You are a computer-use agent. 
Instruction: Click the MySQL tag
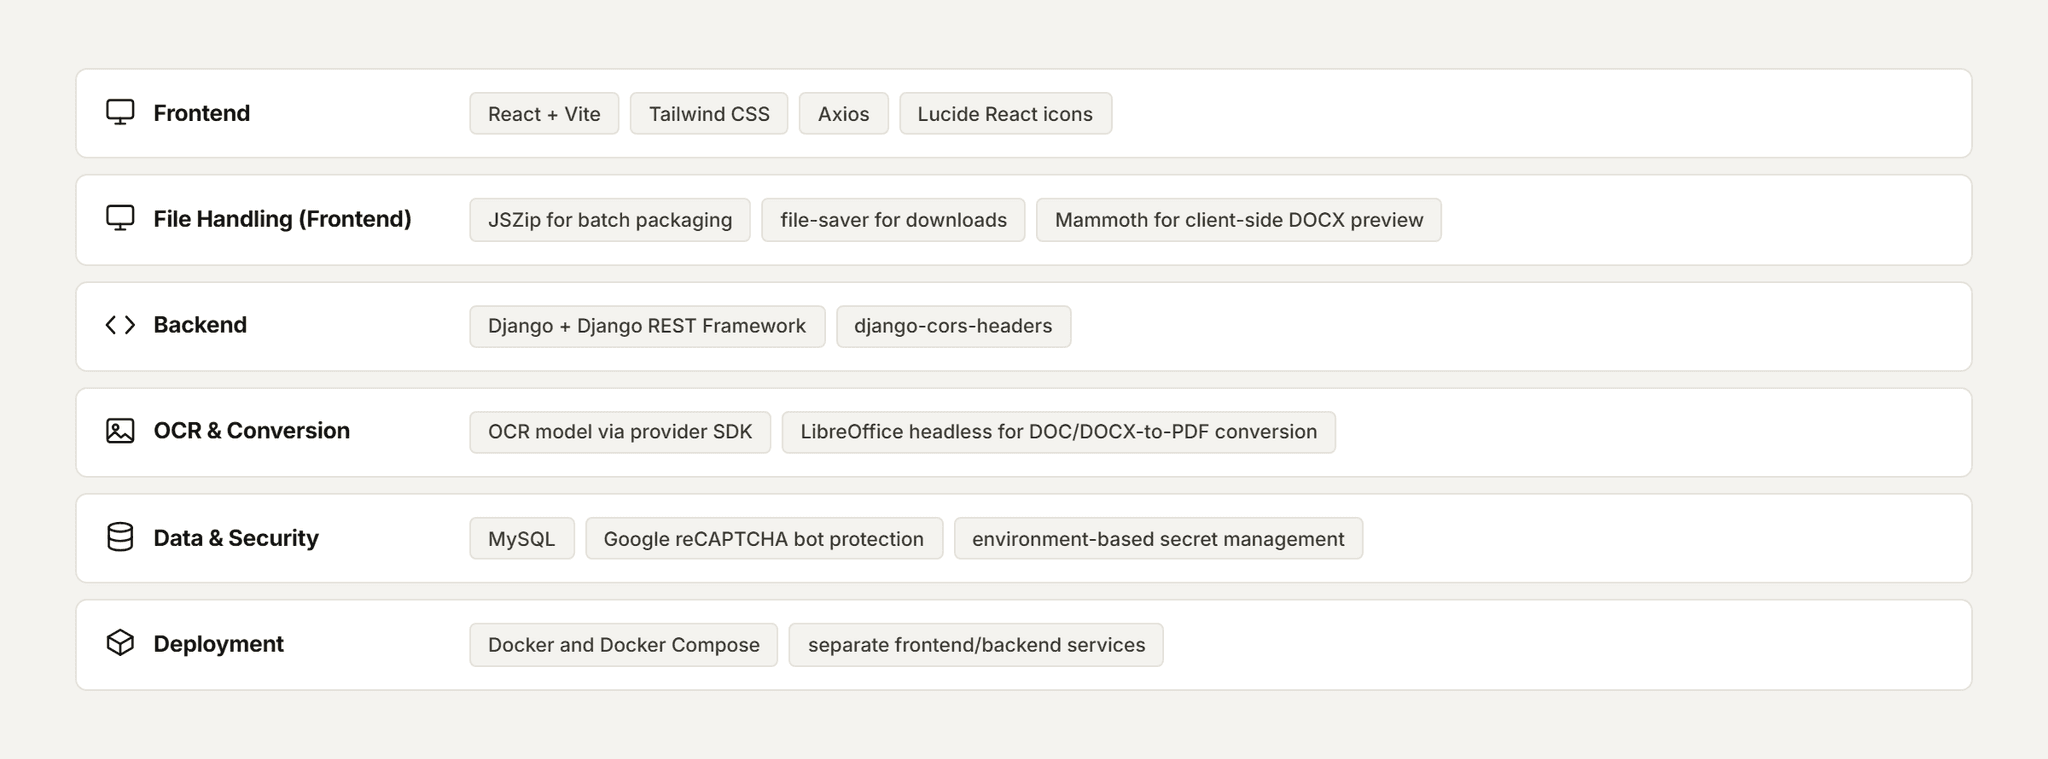(522, 539)
